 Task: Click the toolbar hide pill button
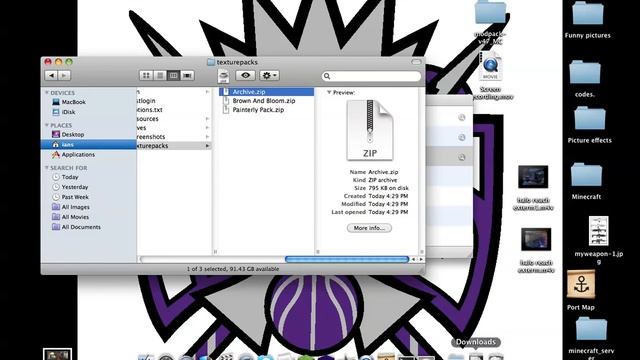pos(416,62)
